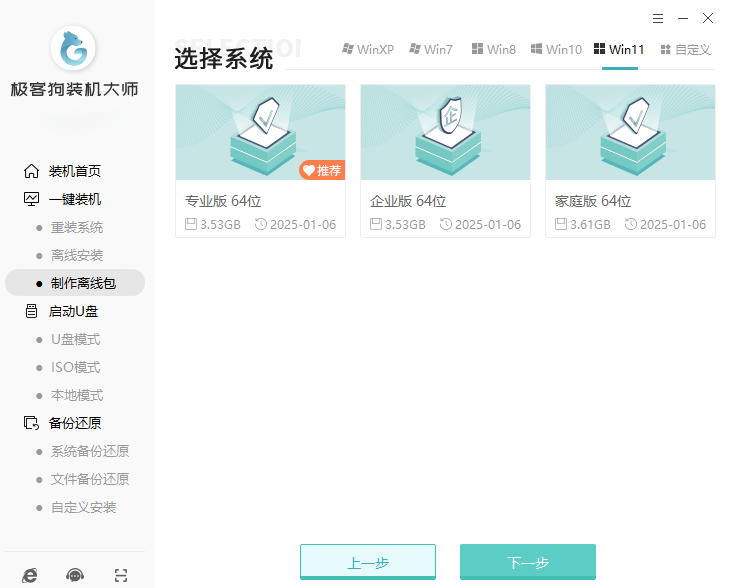Click the 企业版 64位 title text
Screen dimensions: 730x588
pyautogui.click(x=408, y=201)
